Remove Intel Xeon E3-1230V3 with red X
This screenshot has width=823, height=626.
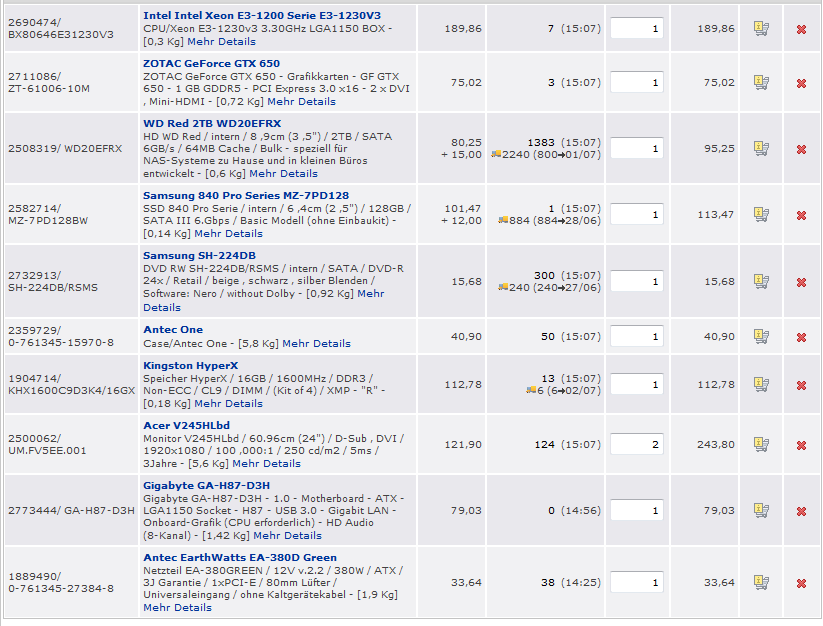[x=801, y=29]
